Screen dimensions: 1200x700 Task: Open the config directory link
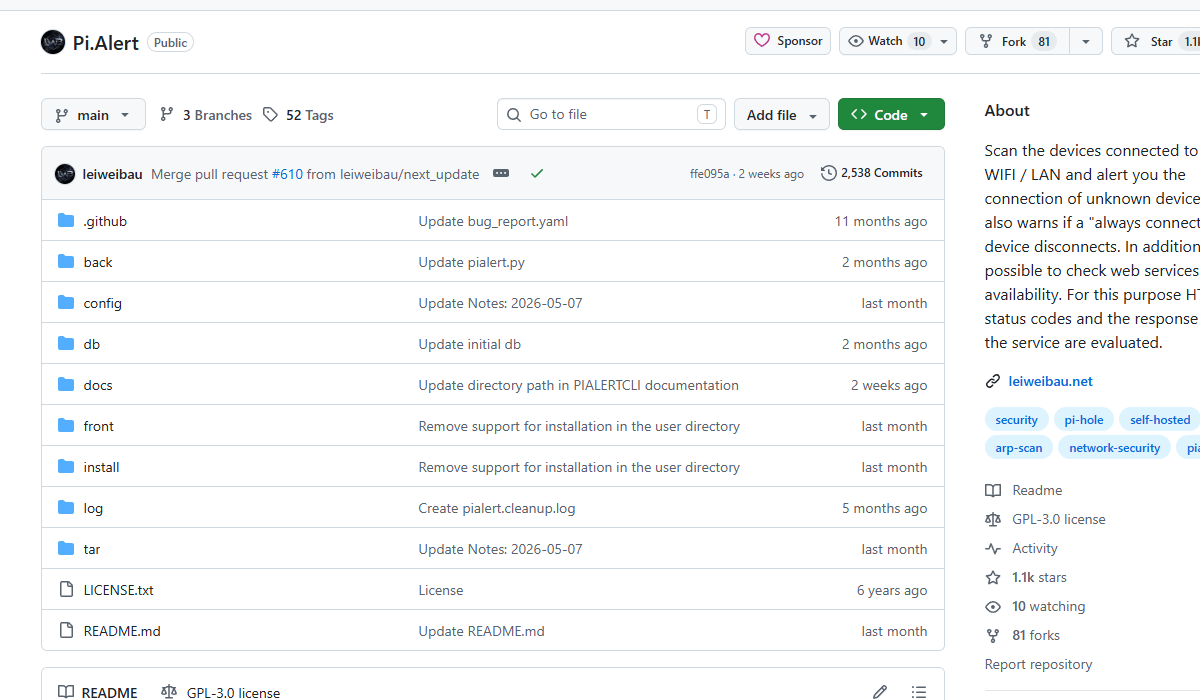pyautogui.click(x=103, y=303)
